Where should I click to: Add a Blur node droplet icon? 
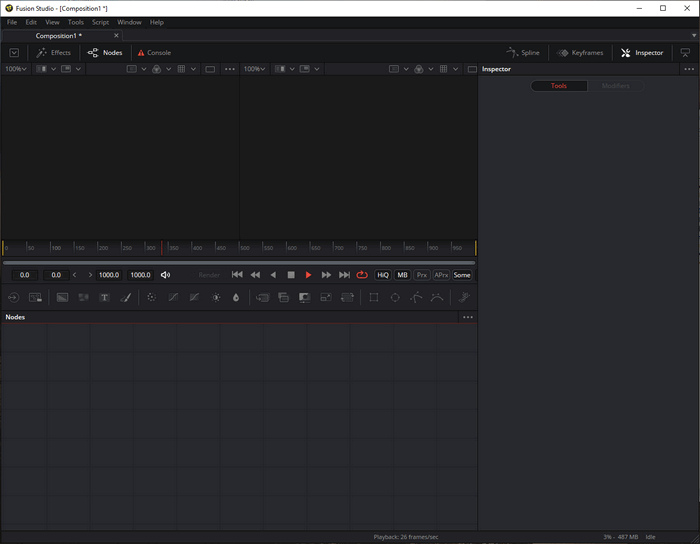click(x=236, y=297)
